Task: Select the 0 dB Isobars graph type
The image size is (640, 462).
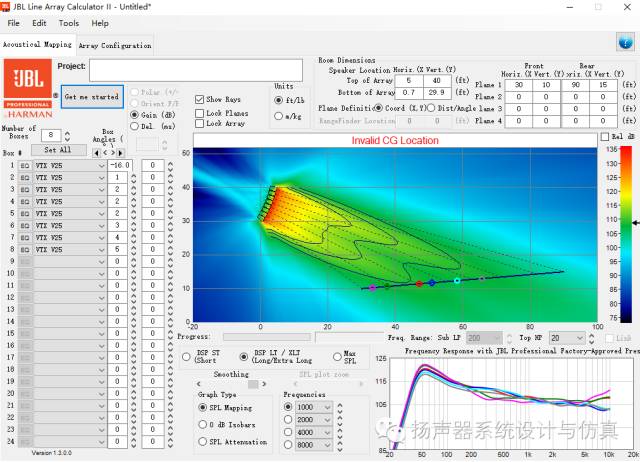Action: point(203,425)
